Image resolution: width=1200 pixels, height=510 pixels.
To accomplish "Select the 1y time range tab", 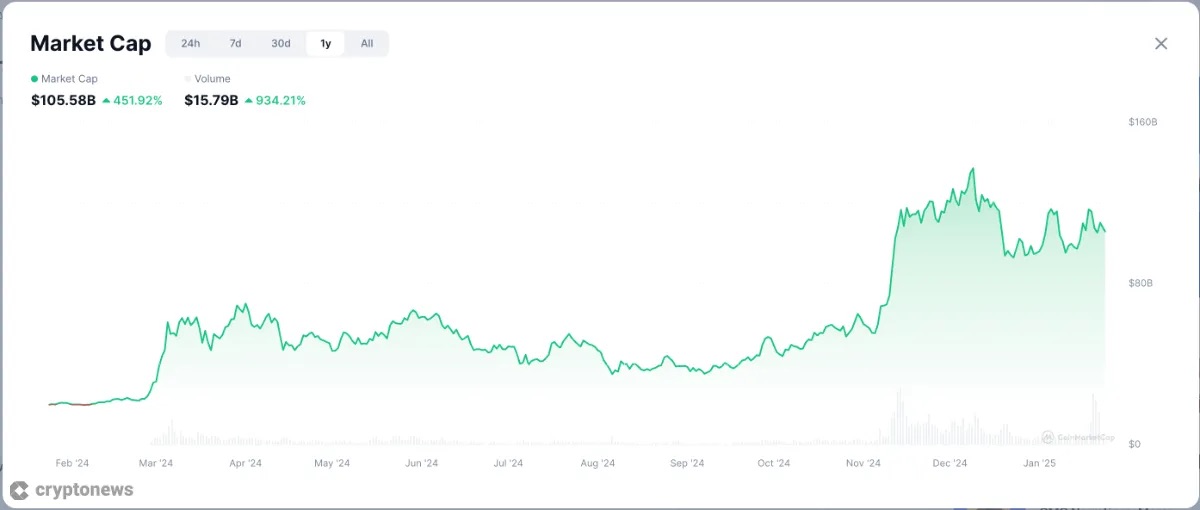I will pos(326,43).
